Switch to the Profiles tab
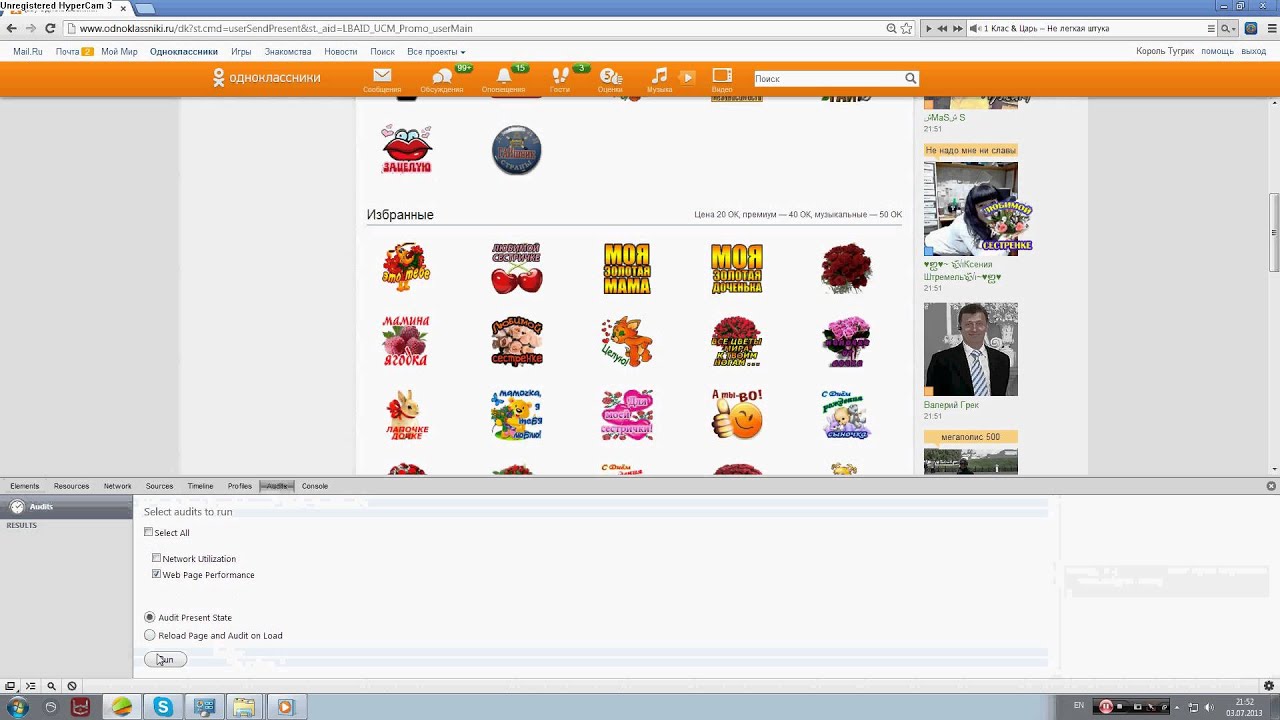Screen dimensions: 1280x720 (x=239, y=486)
